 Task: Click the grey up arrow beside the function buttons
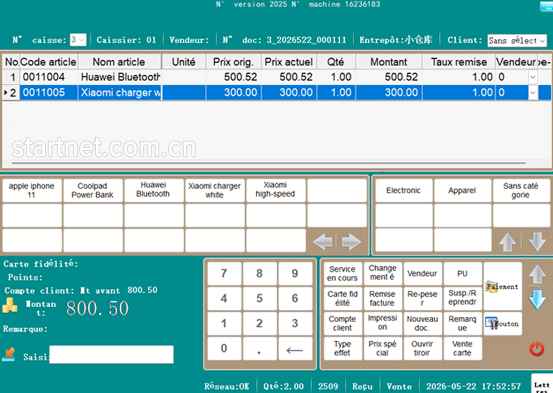click(x=537, y=274)
